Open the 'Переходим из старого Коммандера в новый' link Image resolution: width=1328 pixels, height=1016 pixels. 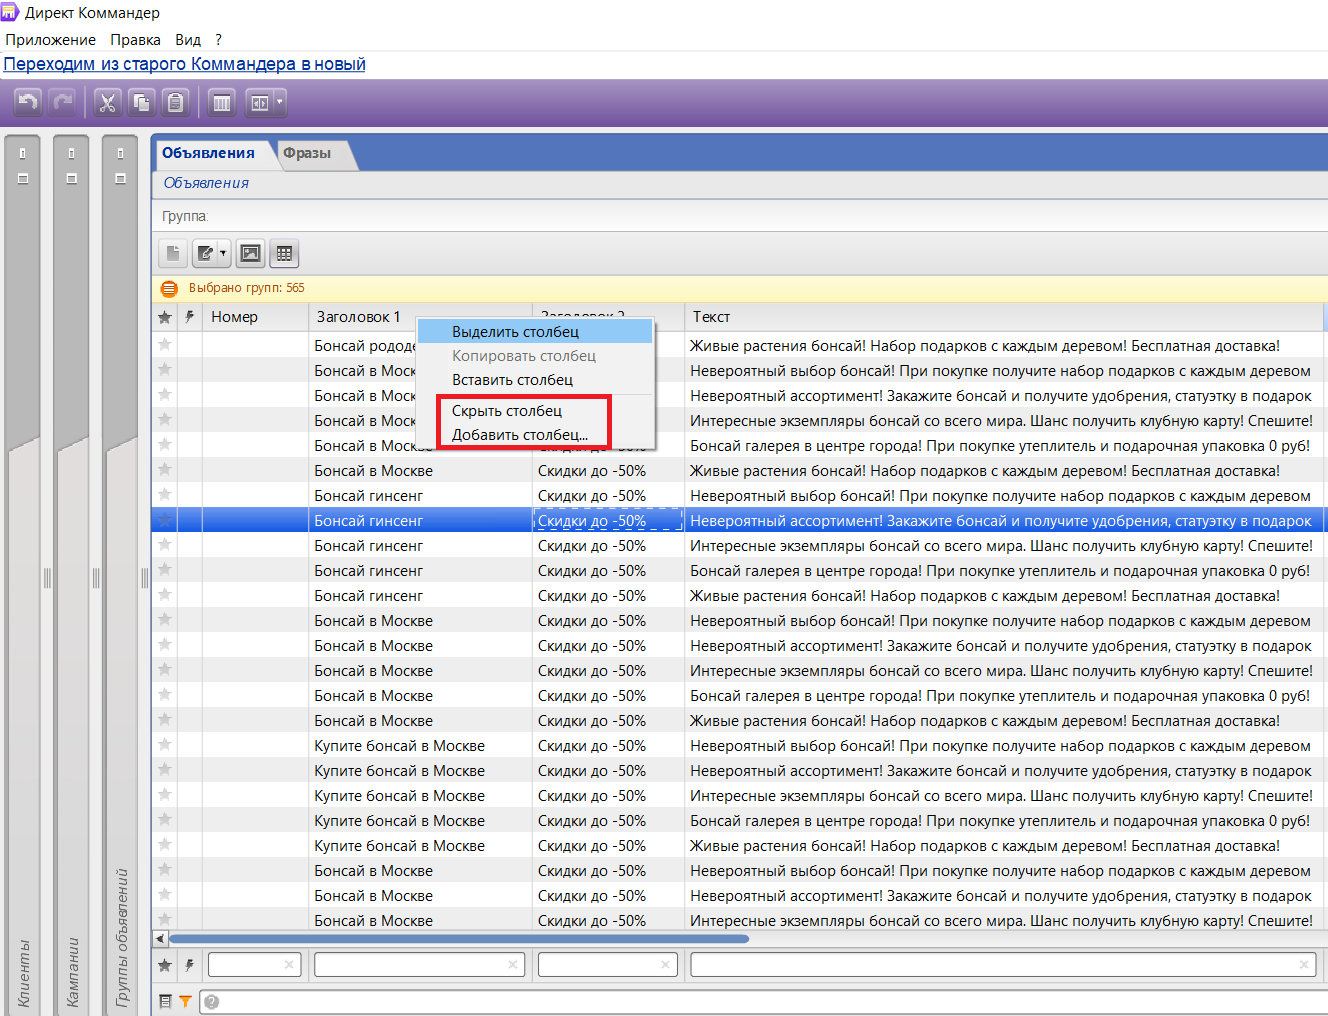pyautogui.click(x=185, y=64)
